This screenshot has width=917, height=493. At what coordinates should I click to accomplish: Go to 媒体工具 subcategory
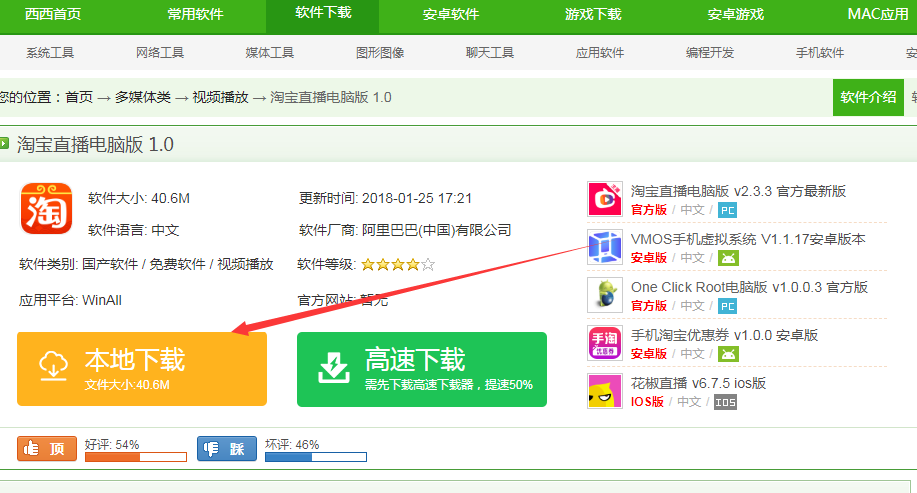(270, 53)
